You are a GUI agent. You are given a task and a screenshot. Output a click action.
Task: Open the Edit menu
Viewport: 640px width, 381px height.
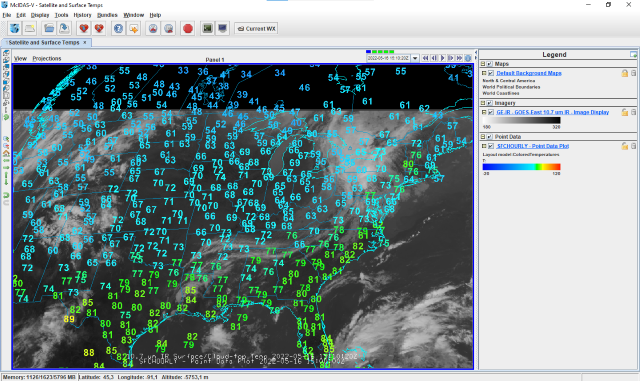21,15
